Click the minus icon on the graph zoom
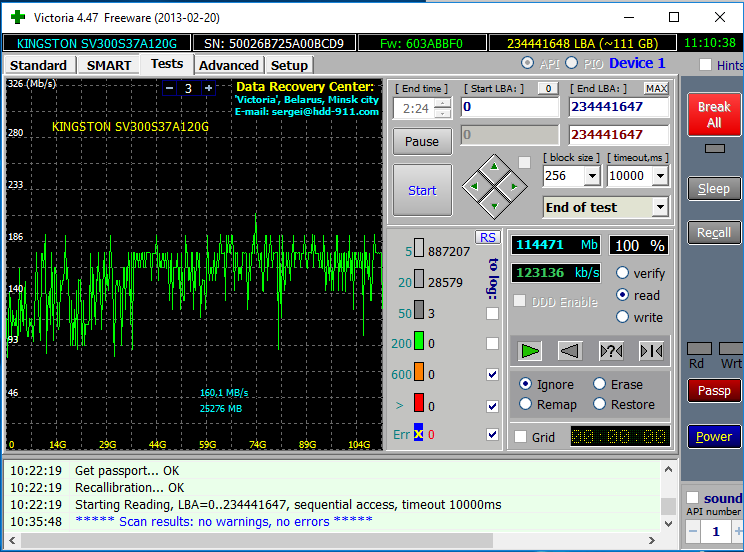The height and width of the screenshot is (552, 744). (x=169, y=88)
